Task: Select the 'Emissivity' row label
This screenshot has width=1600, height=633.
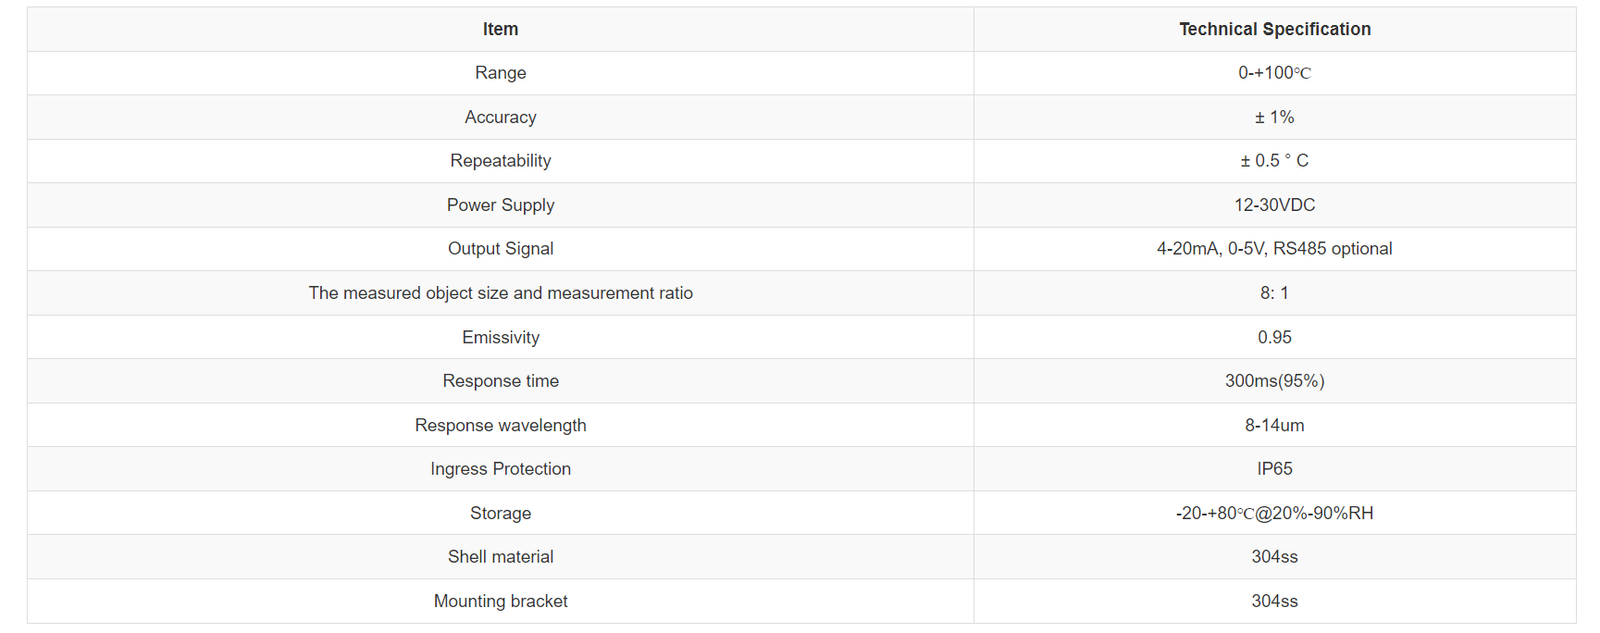Action: [500, 337]
